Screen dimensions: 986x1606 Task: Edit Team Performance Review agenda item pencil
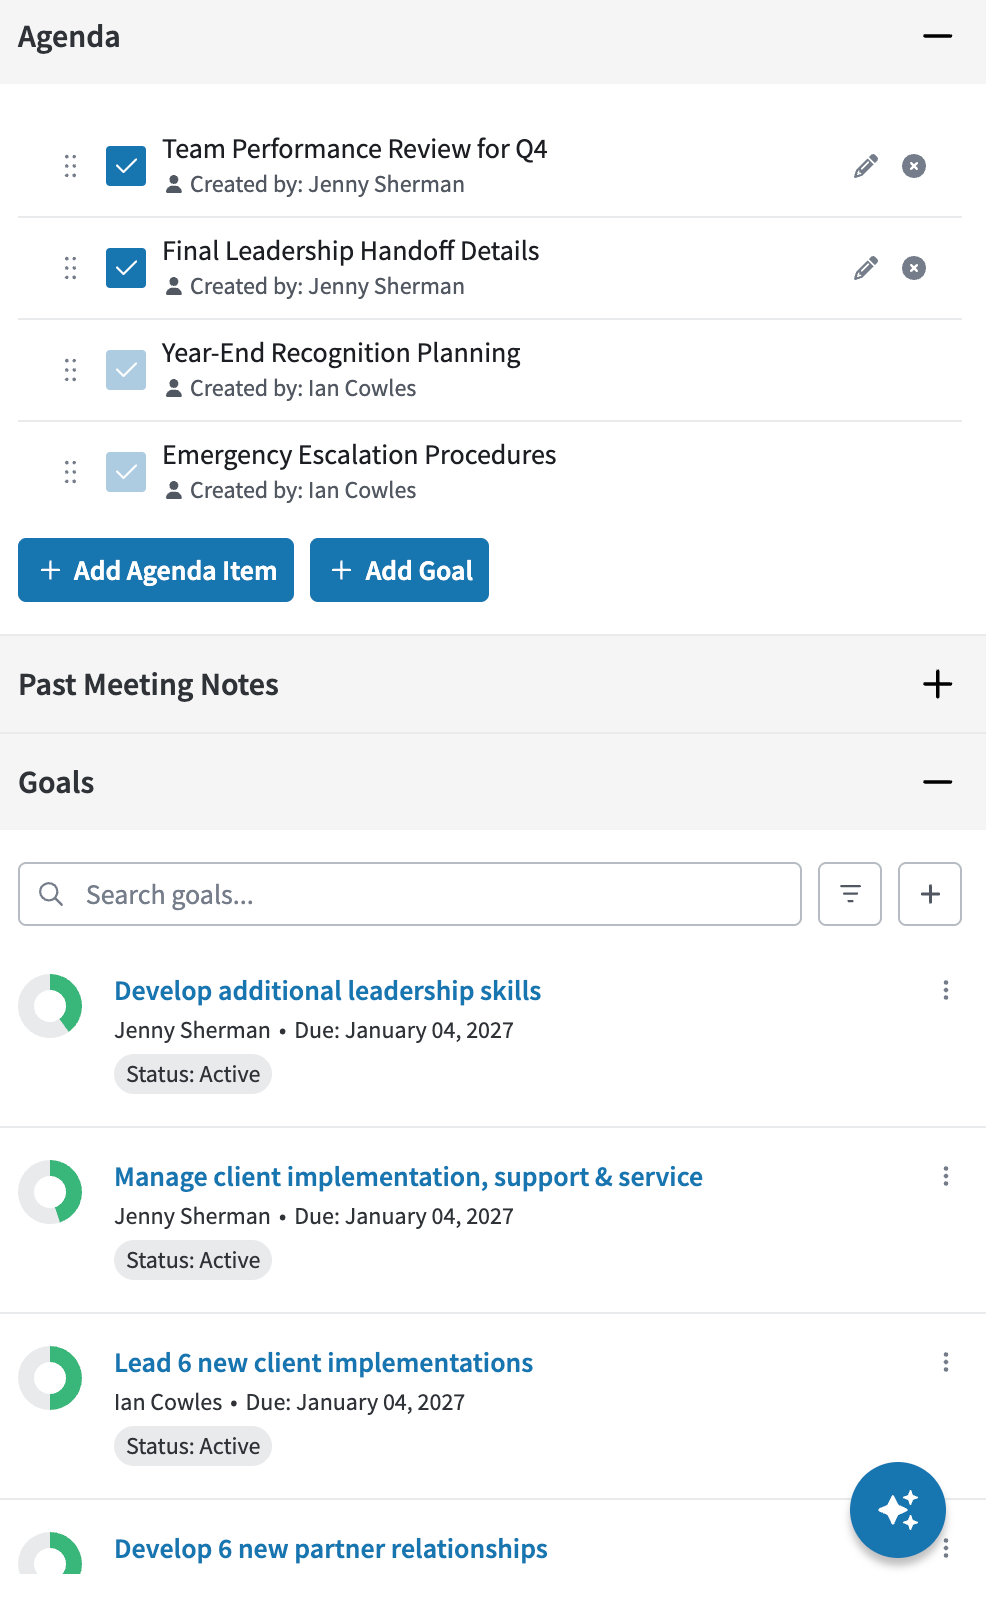click(866, 166)
